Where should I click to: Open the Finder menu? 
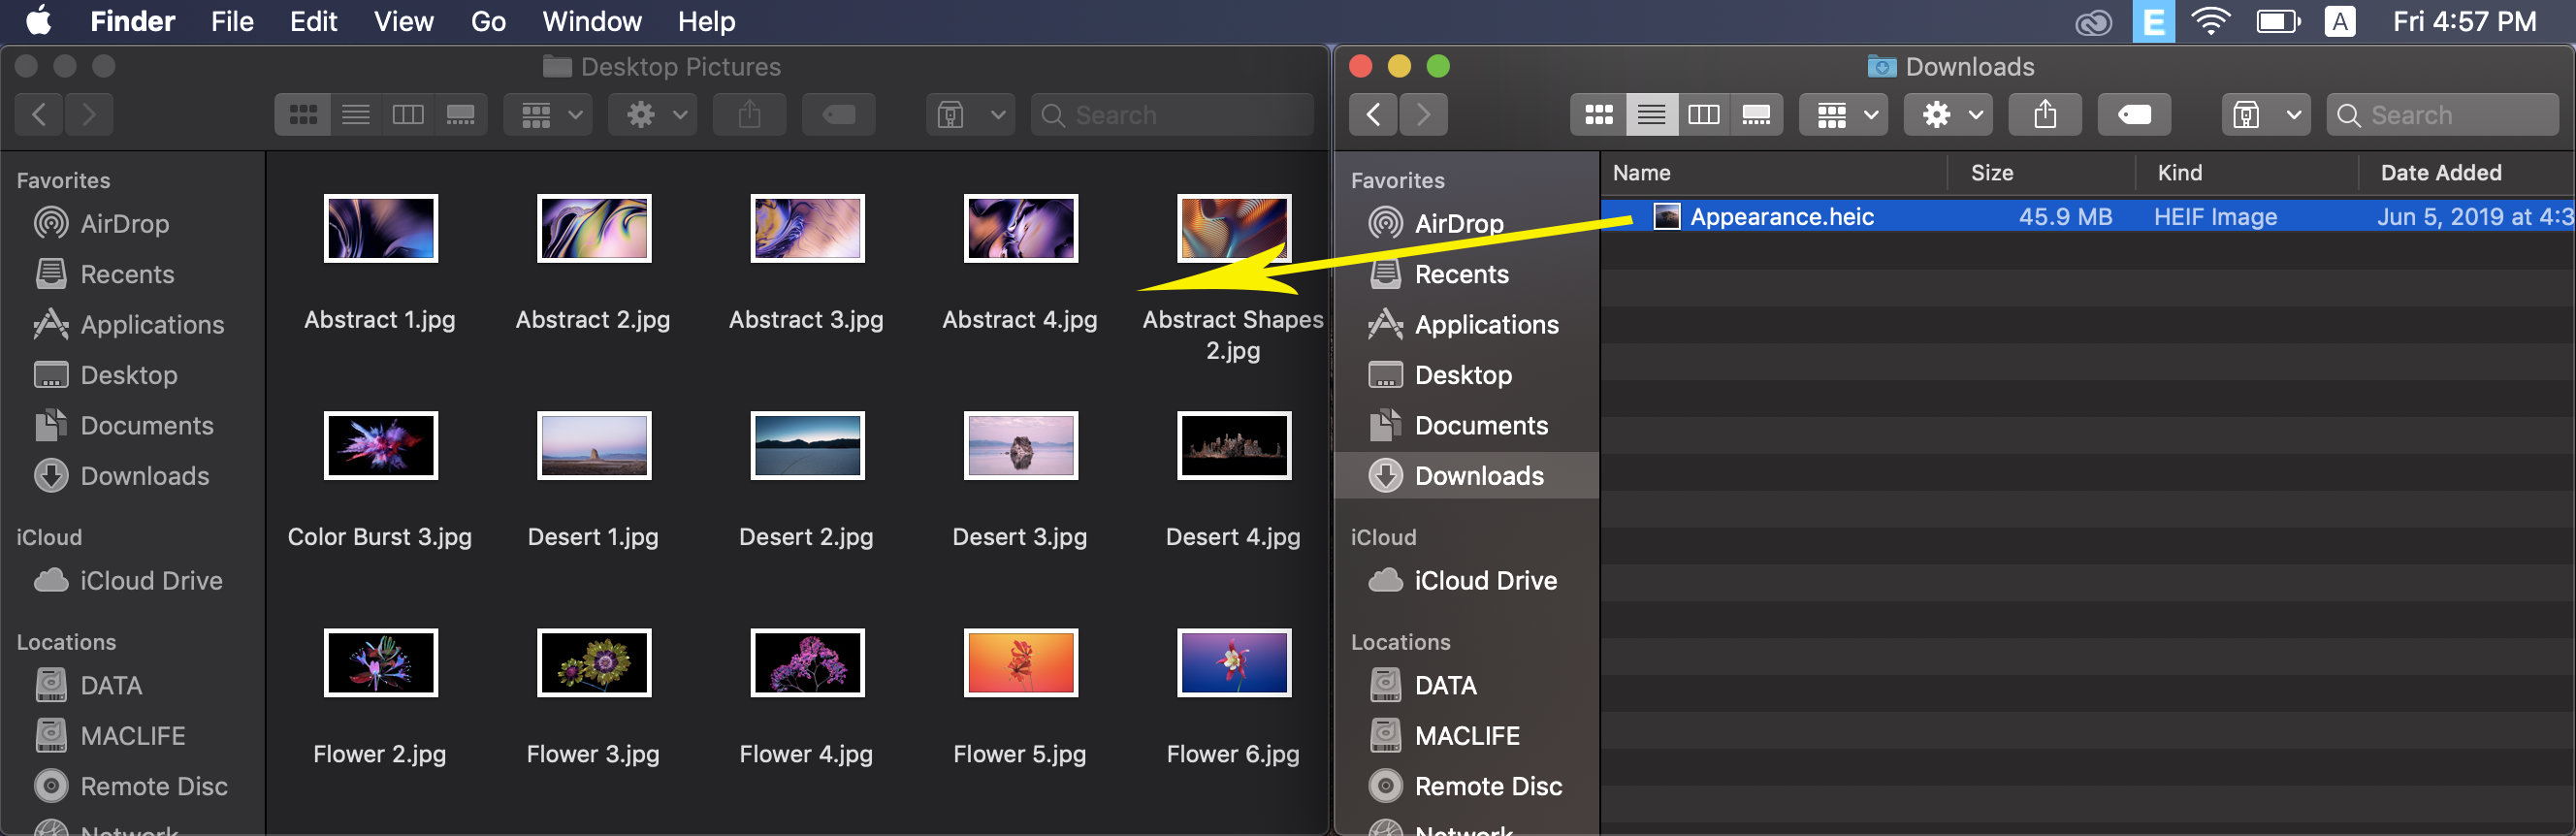(x=133, y=21)
